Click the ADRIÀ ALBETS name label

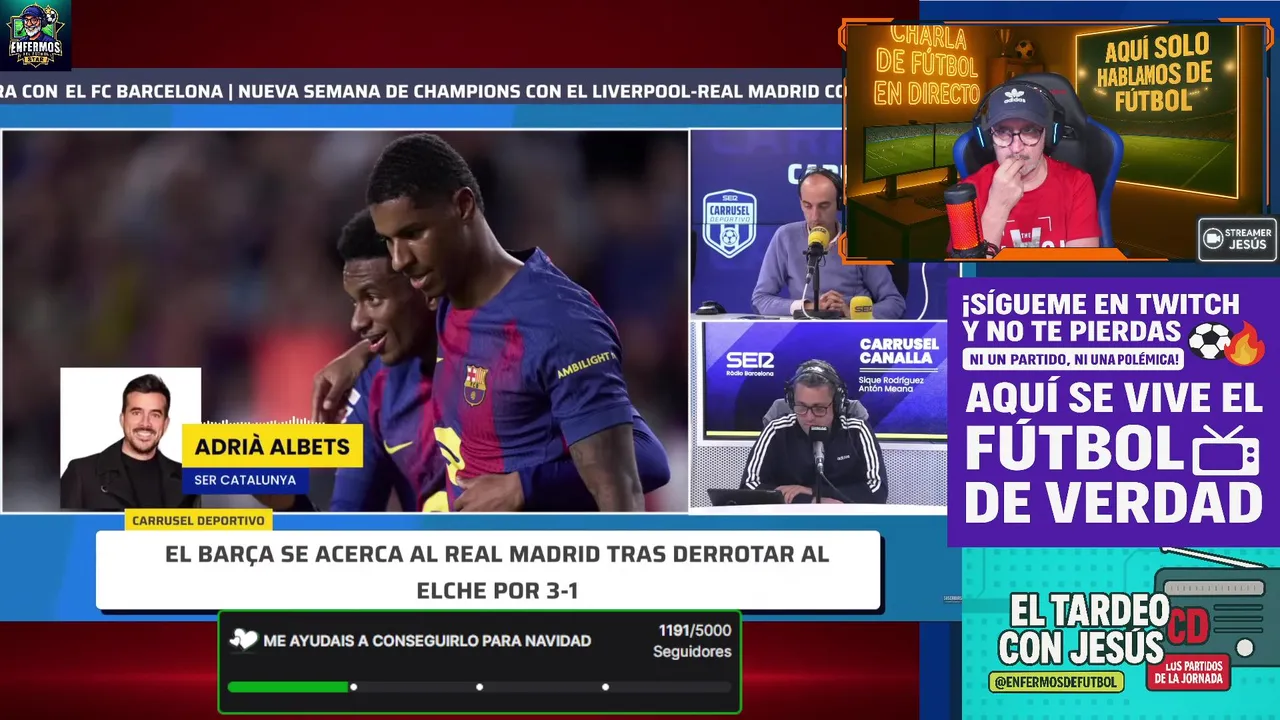point(272,446)
